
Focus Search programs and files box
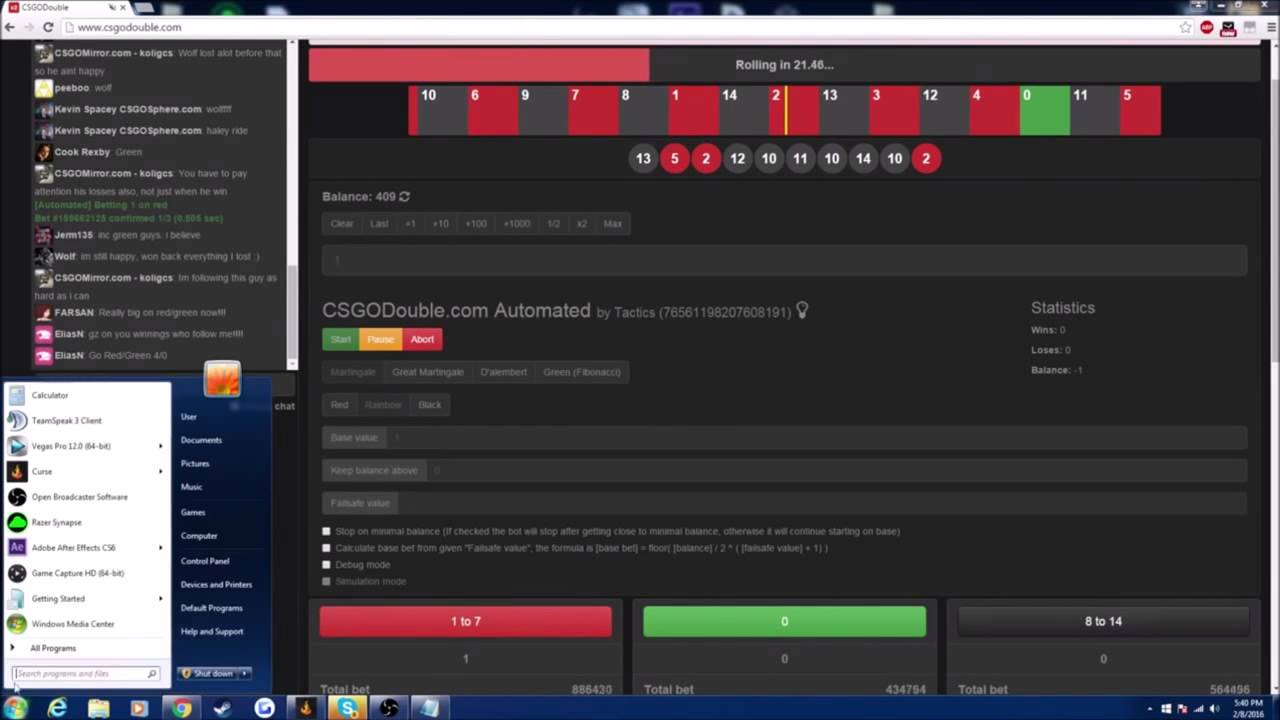(86, 674)
